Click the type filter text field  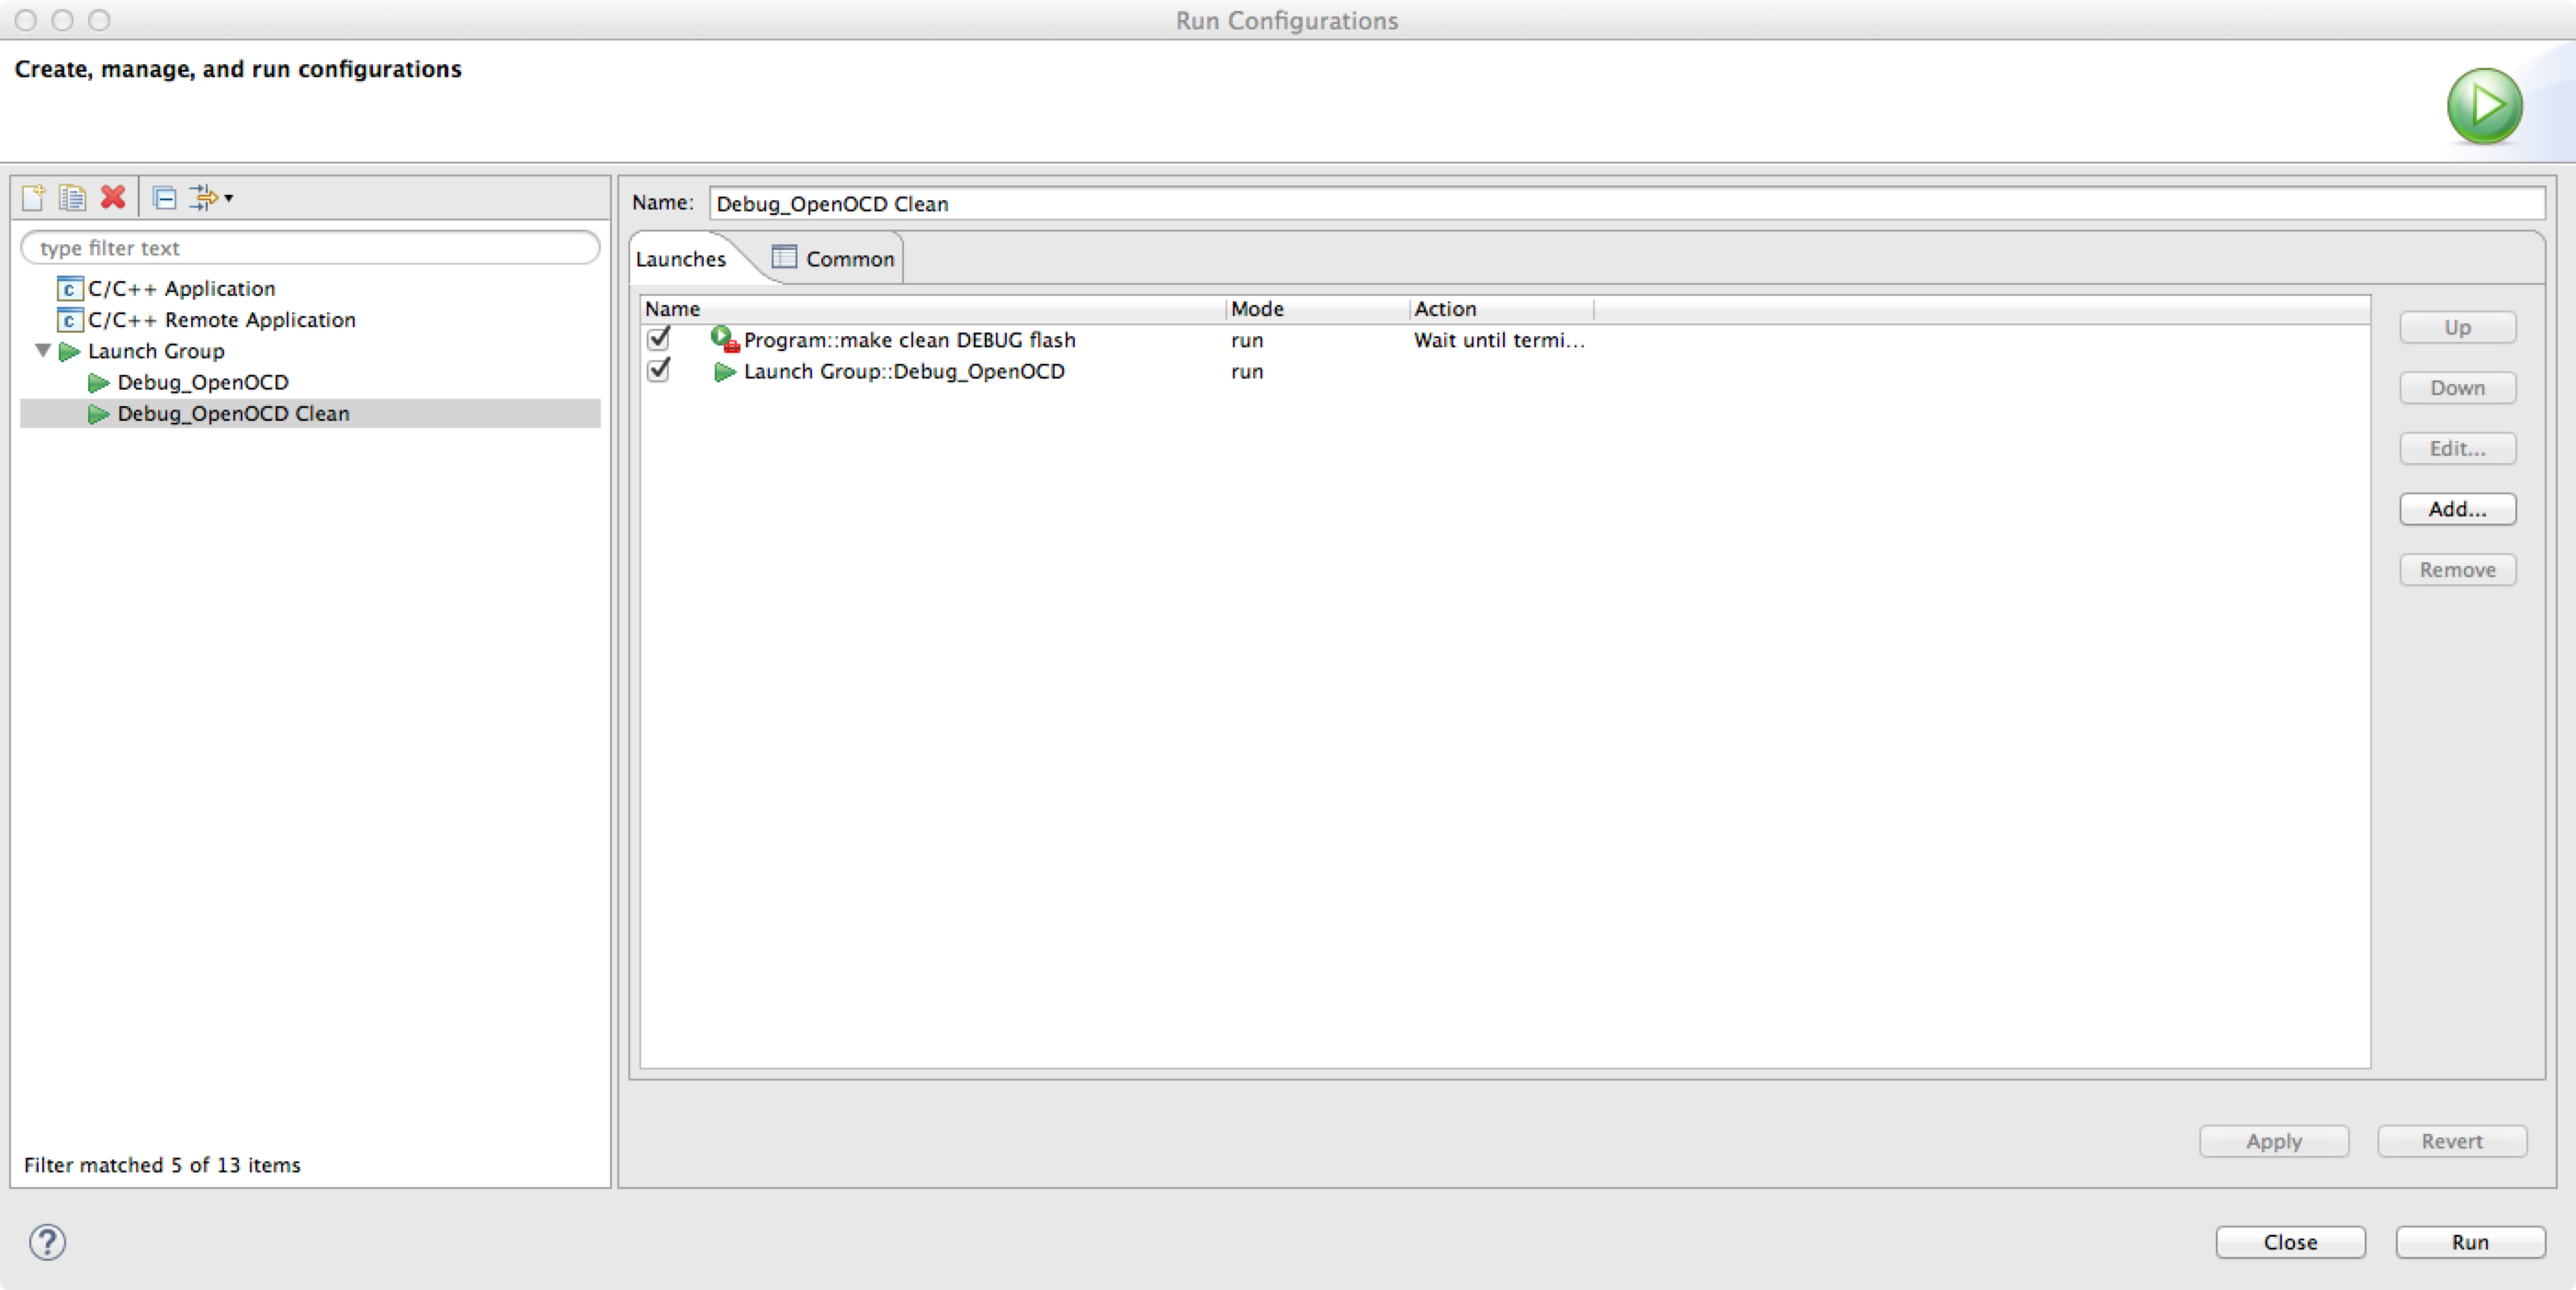tap(310, 248)
